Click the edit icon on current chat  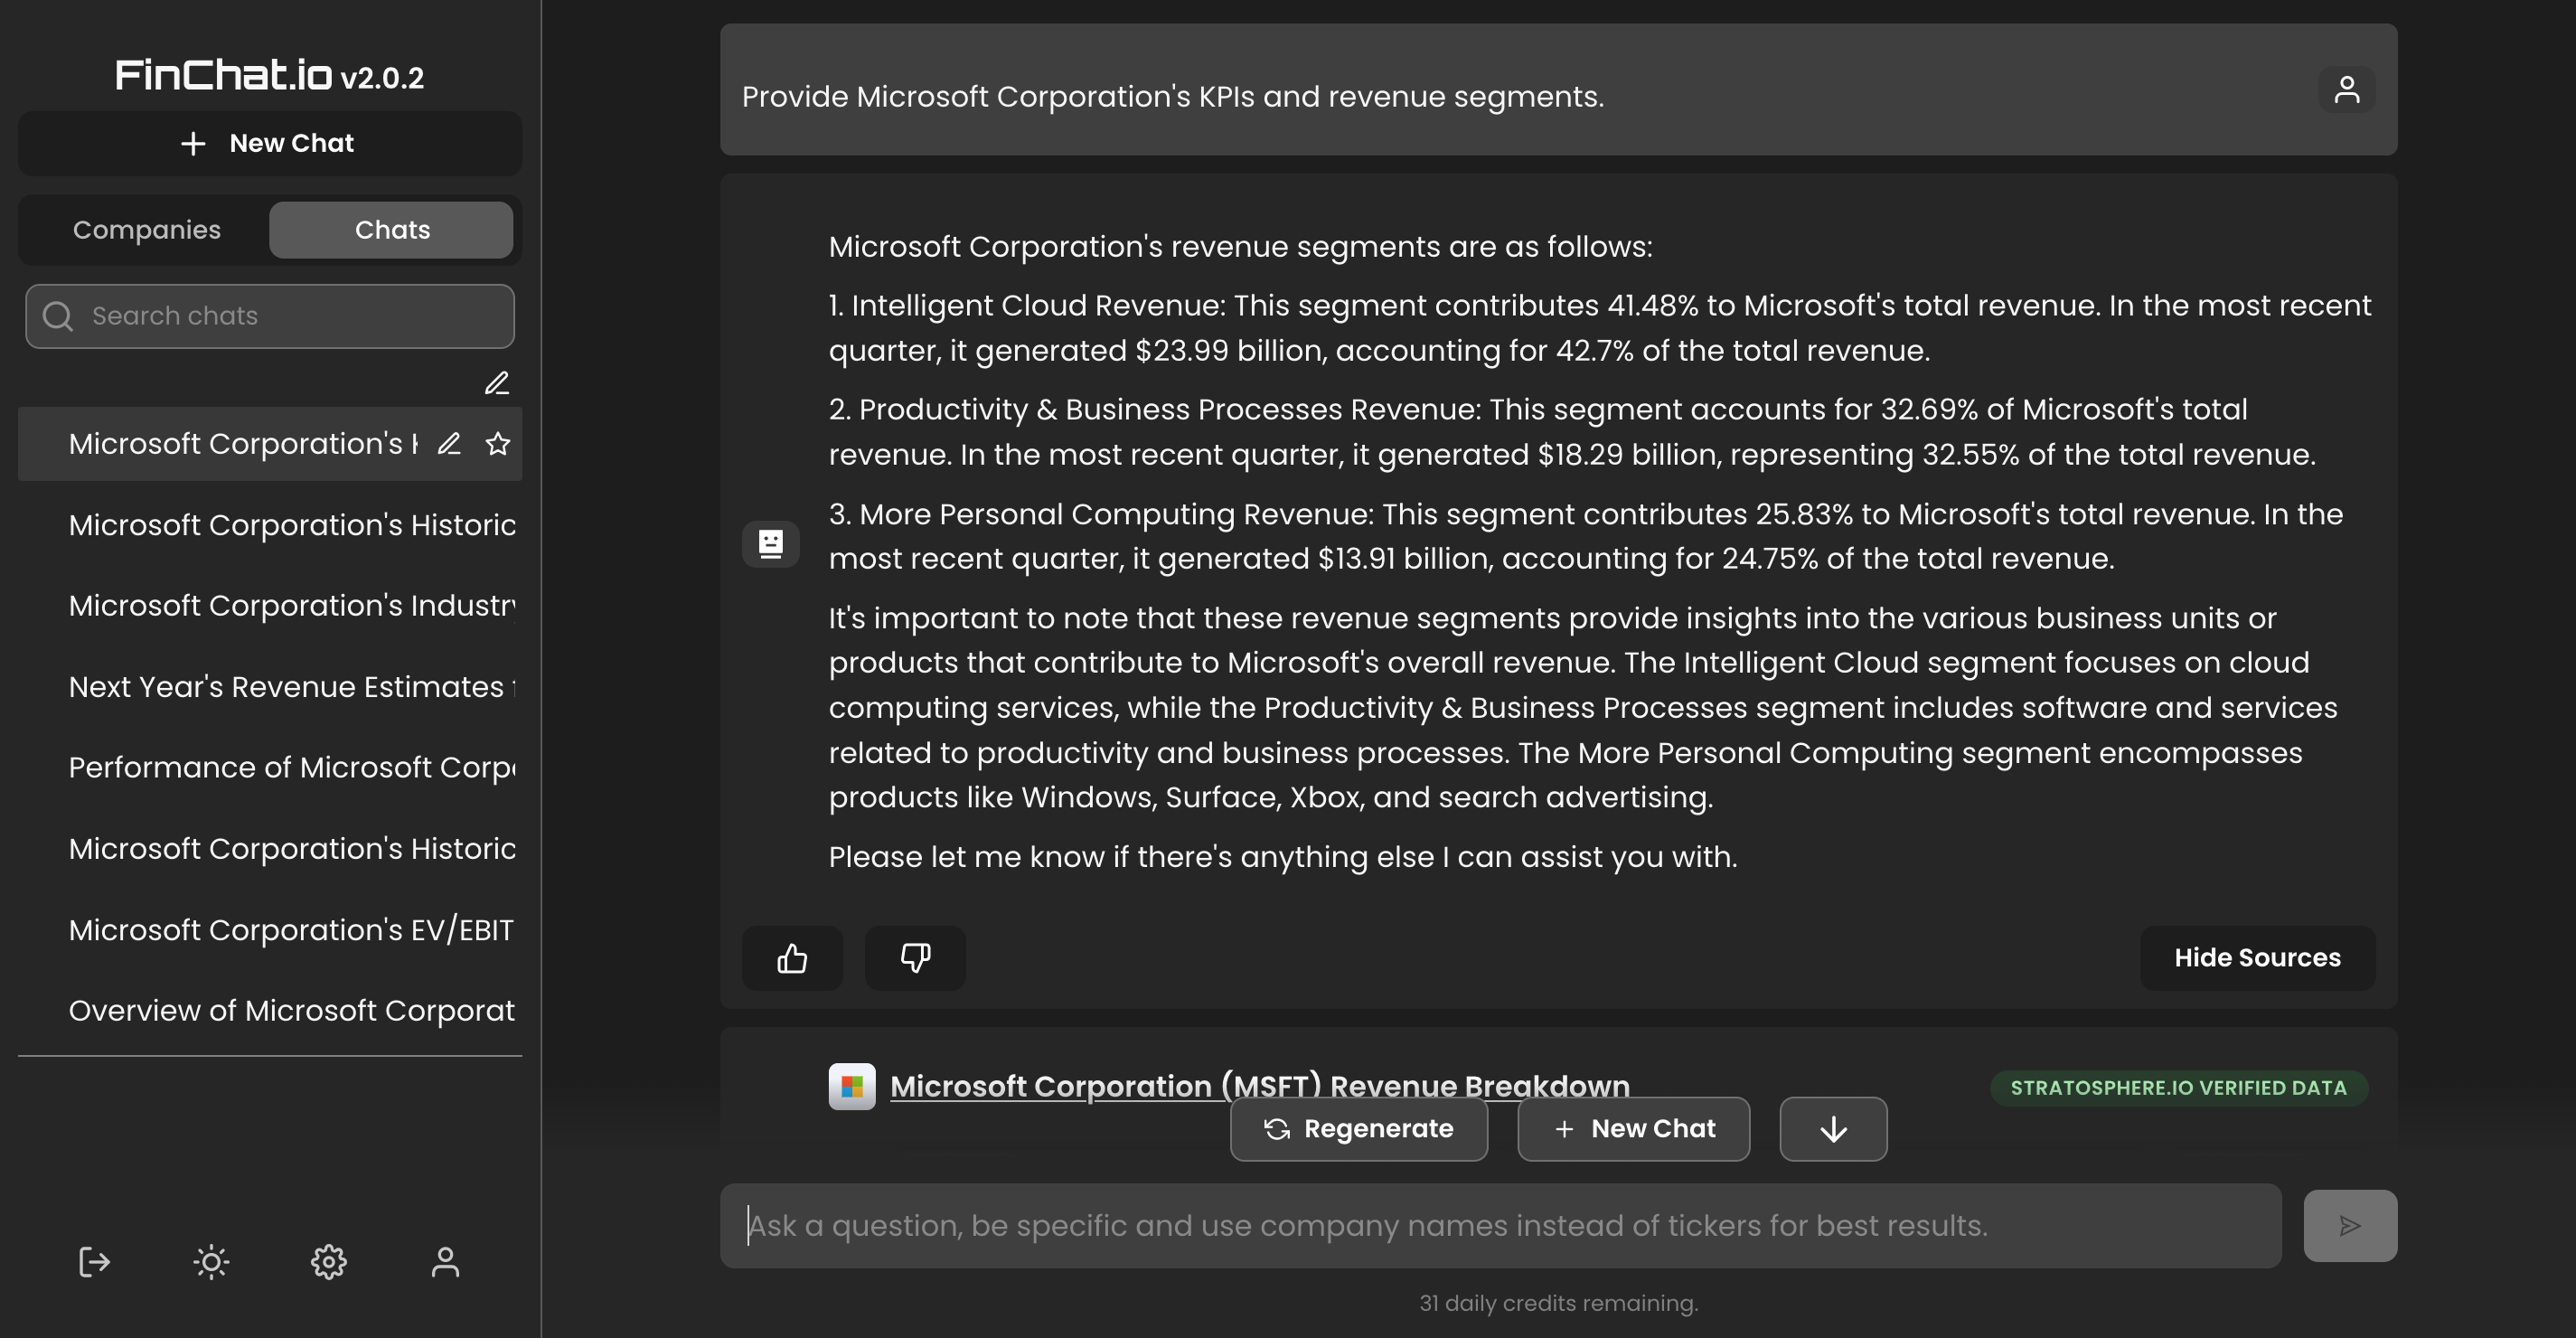point(448,443)
